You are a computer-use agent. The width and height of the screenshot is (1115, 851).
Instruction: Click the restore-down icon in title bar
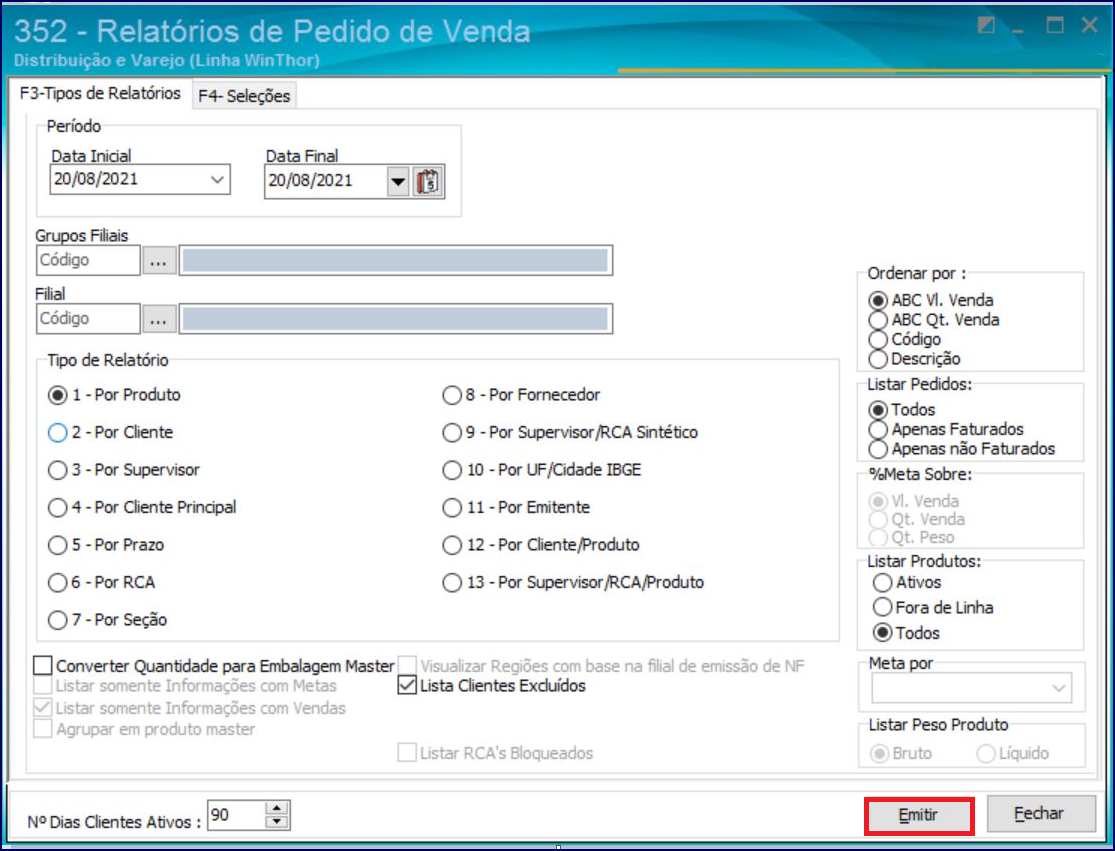coord(986,26)
